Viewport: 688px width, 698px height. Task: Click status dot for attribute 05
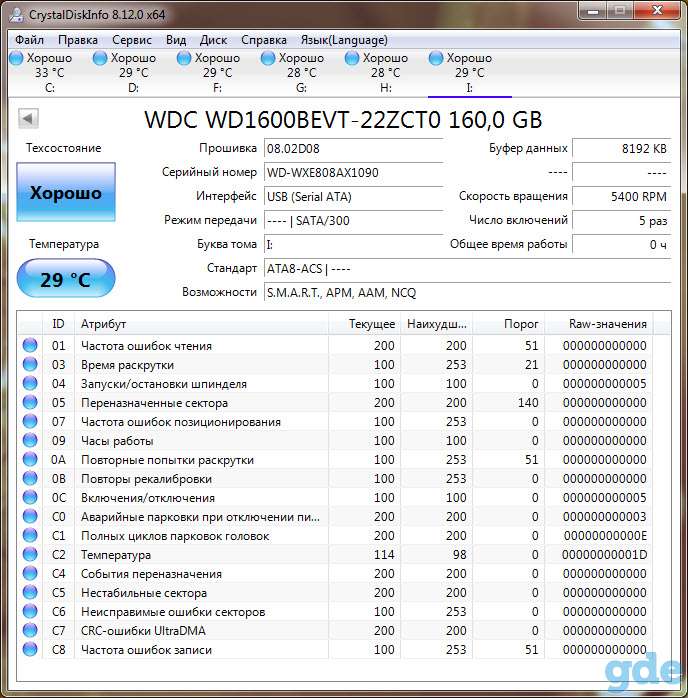pyautogui.click(x=30, y=402)
